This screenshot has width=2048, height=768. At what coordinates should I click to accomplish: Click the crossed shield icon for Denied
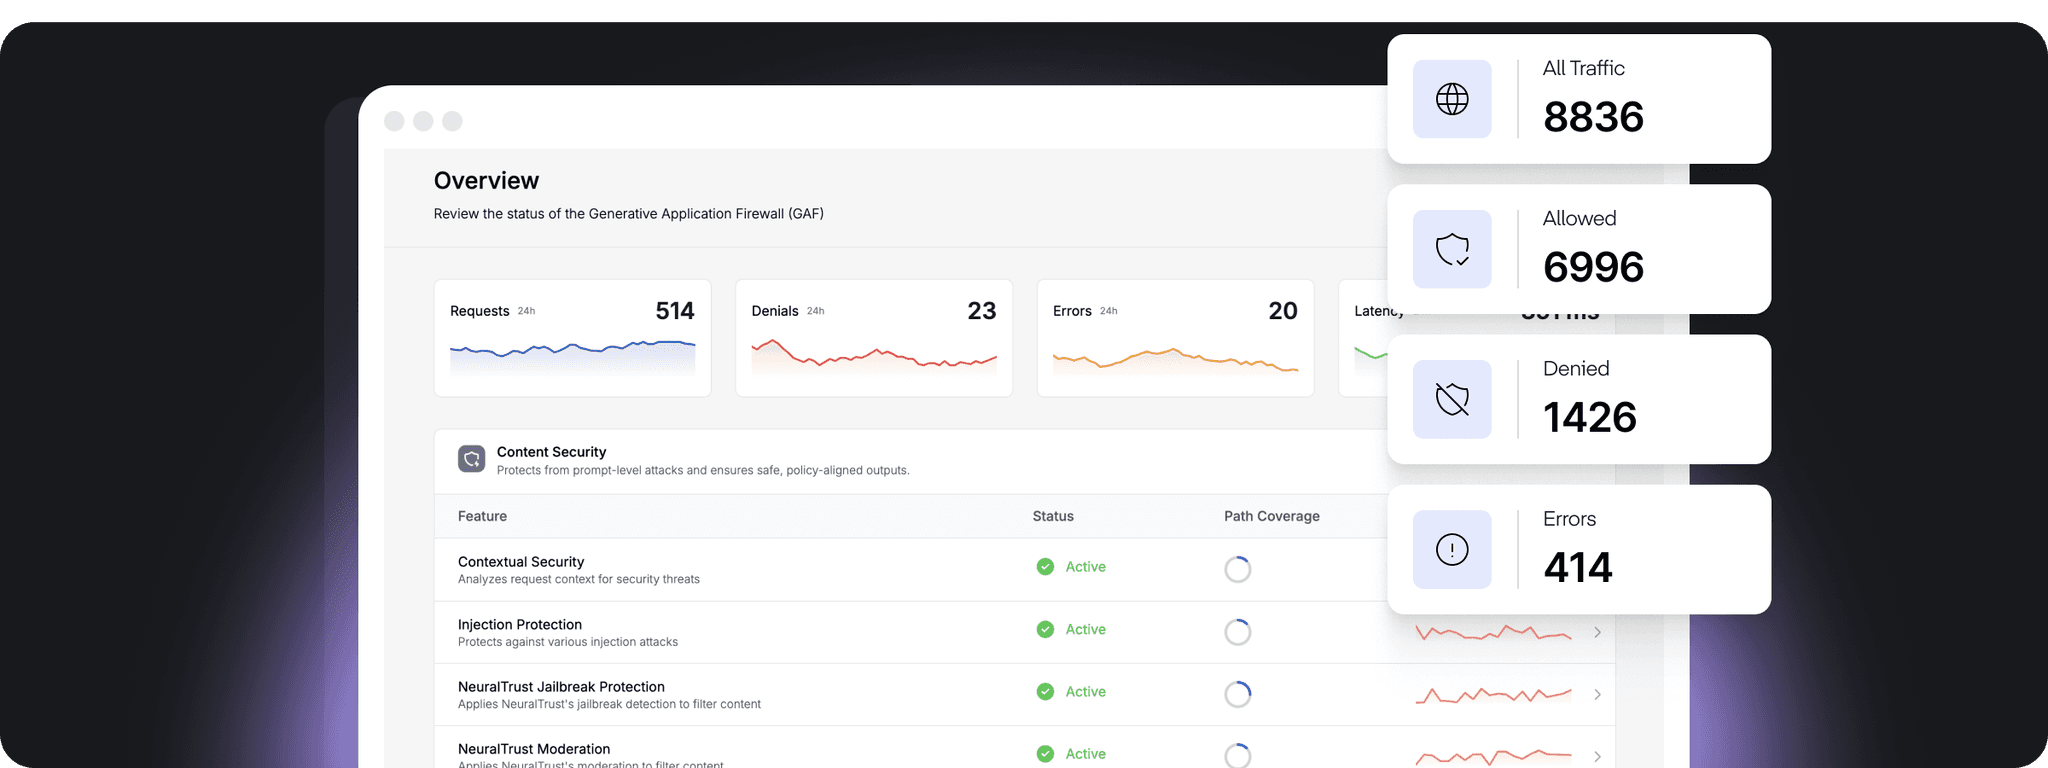(1452, 399)
